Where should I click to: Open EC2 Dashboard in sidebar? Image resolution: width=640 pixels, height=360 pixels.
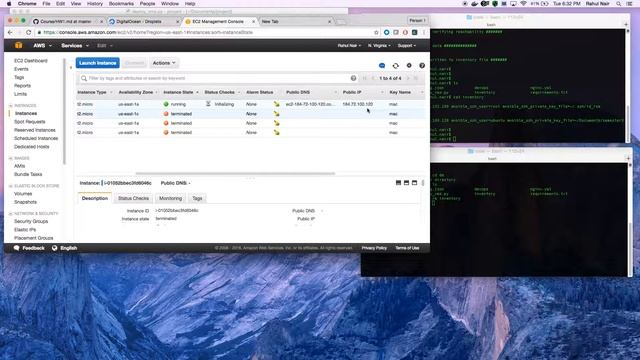31,60
